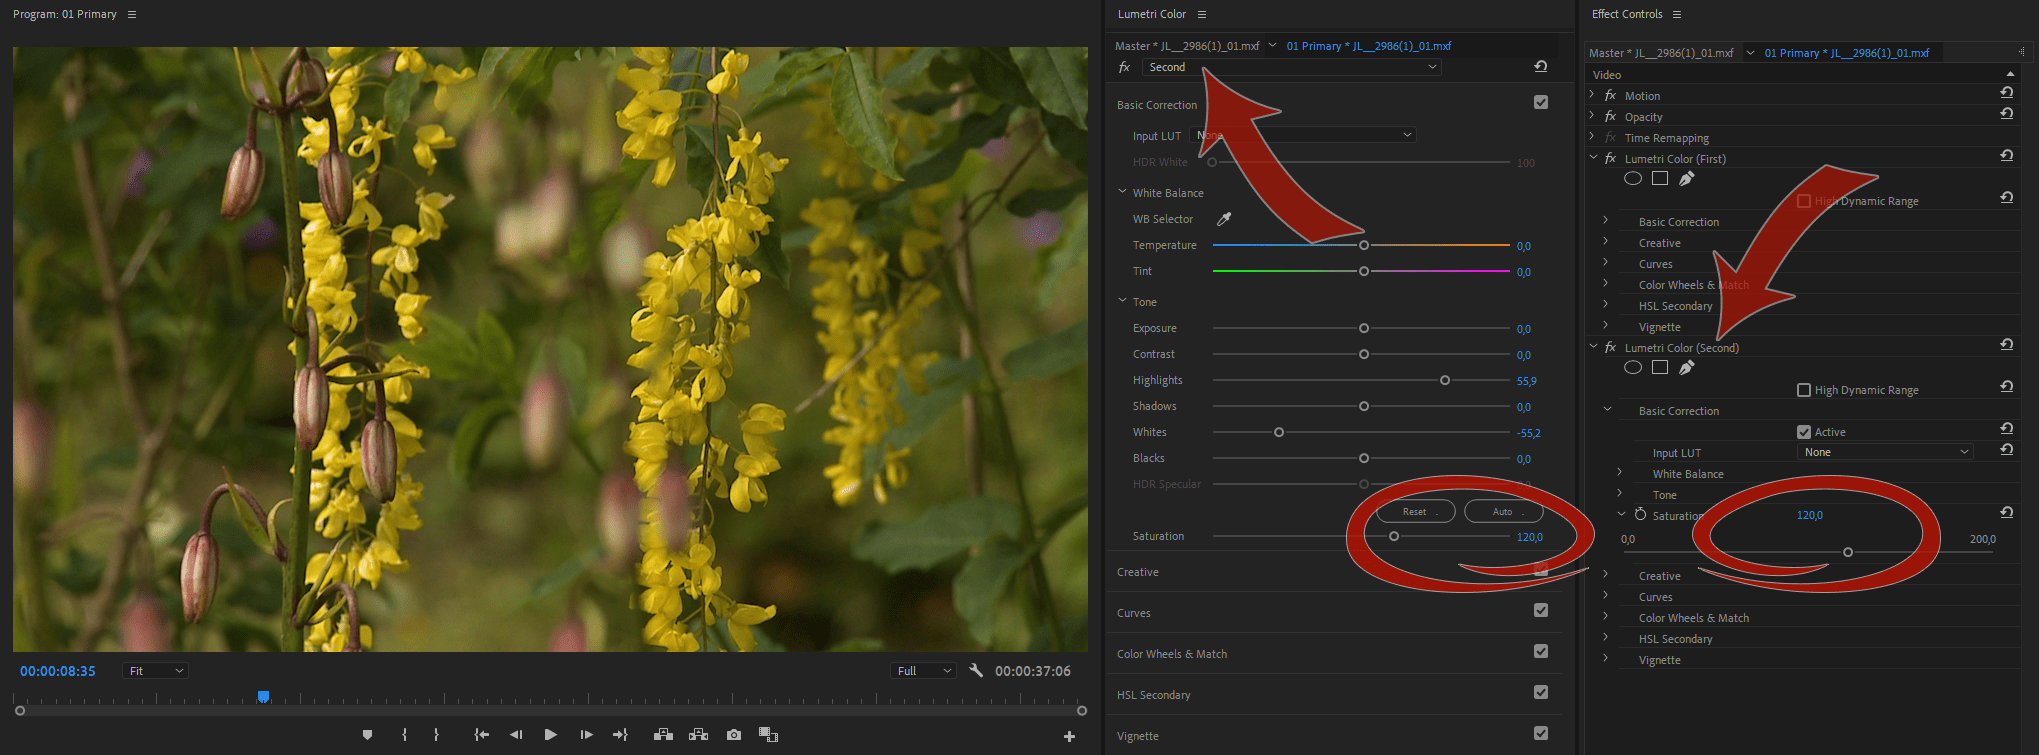Toggle the Saturation animation stopwatch
This screenshot has width=2039, height=755.
pos(1640,514)
